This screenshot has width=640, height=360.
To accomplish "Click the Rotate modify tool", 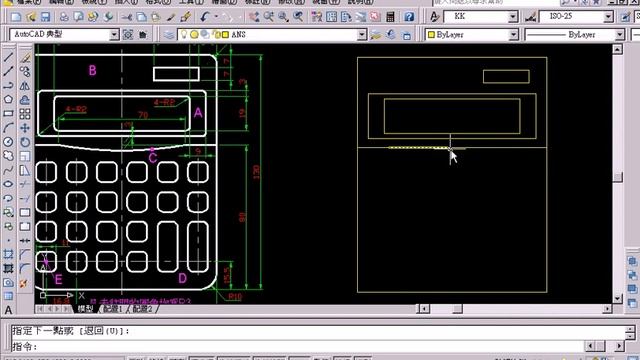I will [25, 142].
